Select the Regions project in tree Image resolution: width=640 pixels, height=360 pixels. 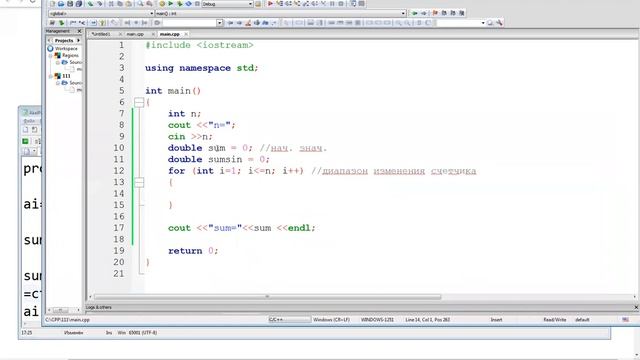(x=70, y=56)
